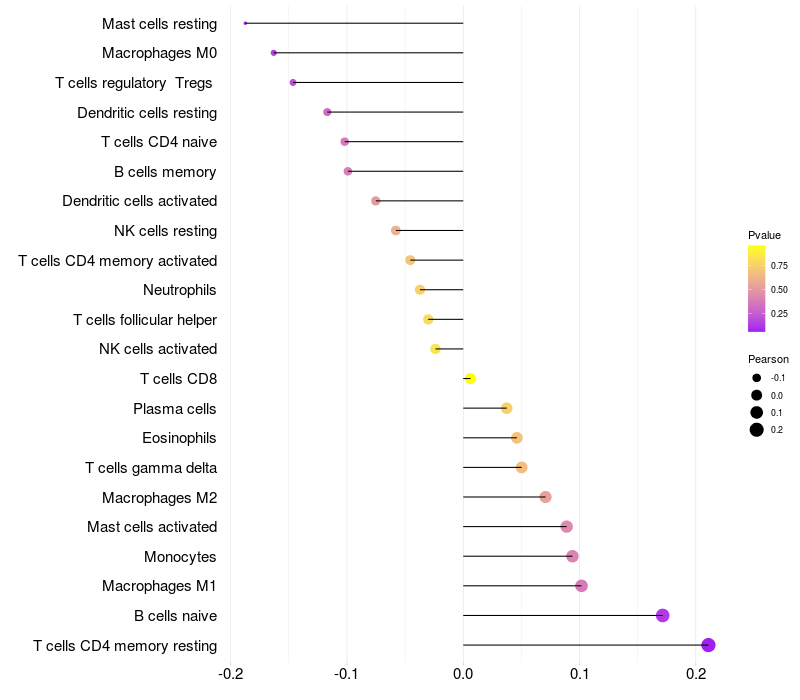Select the Macrophages M1 lollipop dot

click(581, 586)
